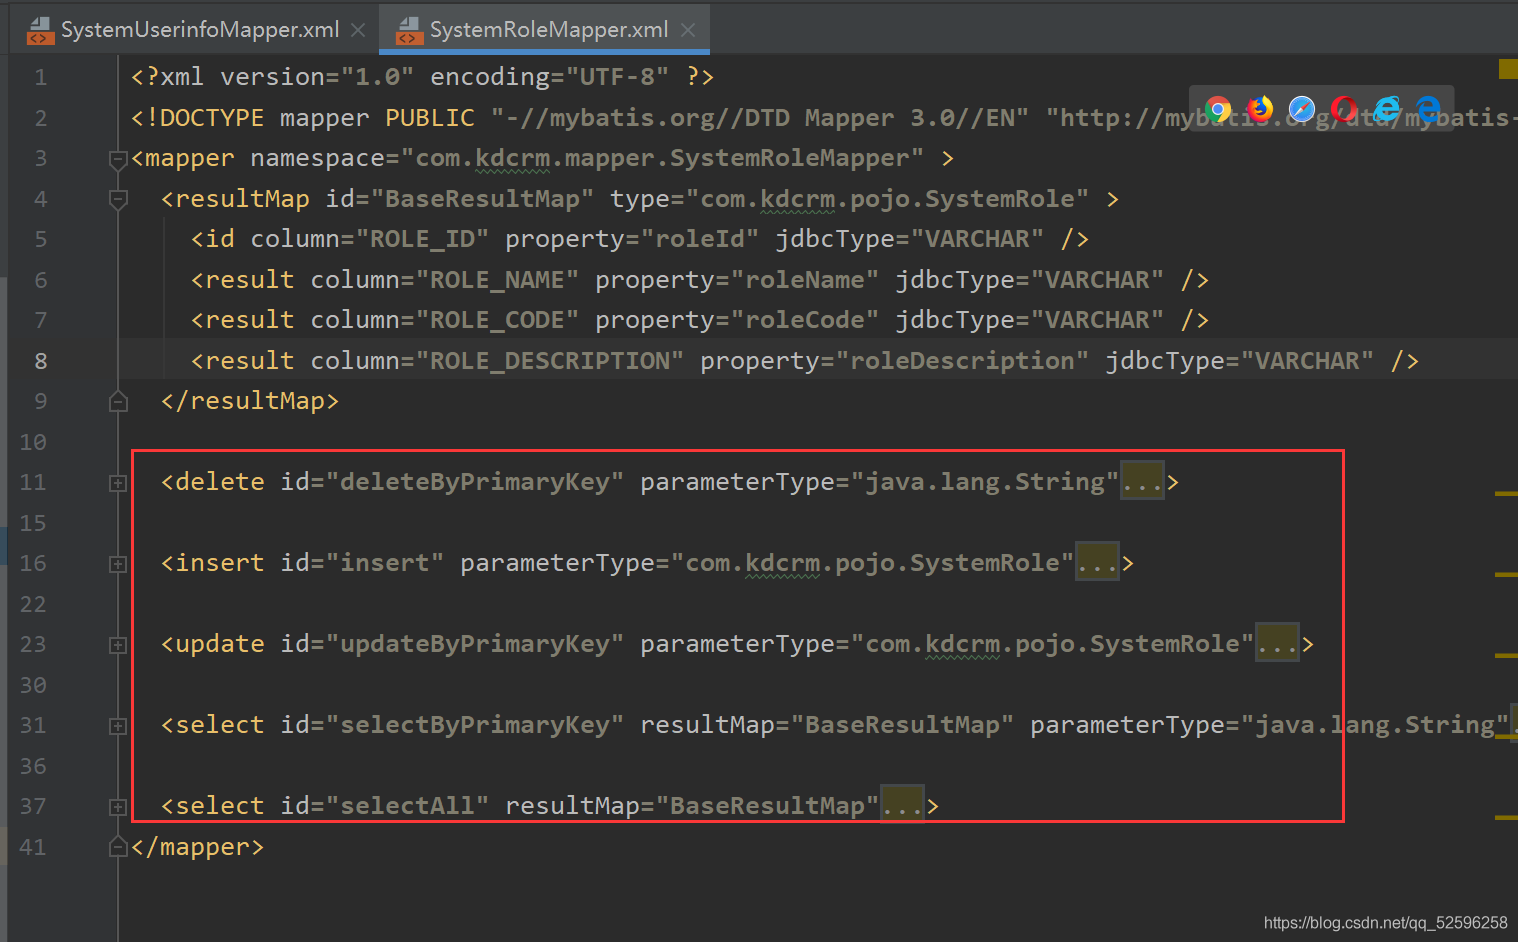This screenshot has width=1518, height=942.
Task: Click scrollbar warning stripe beside delete line
Action: pyautogui.click(x=1506, y=494)
